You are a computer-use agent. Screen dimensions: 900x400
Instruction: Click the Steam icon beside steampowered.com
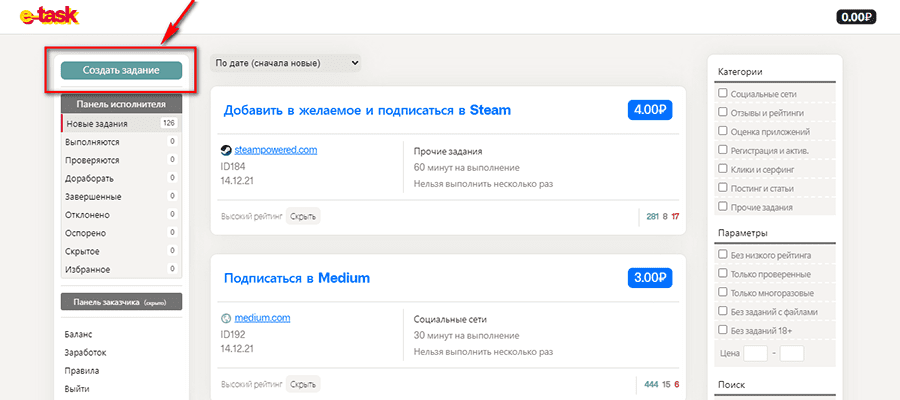(x=226, y=151)
